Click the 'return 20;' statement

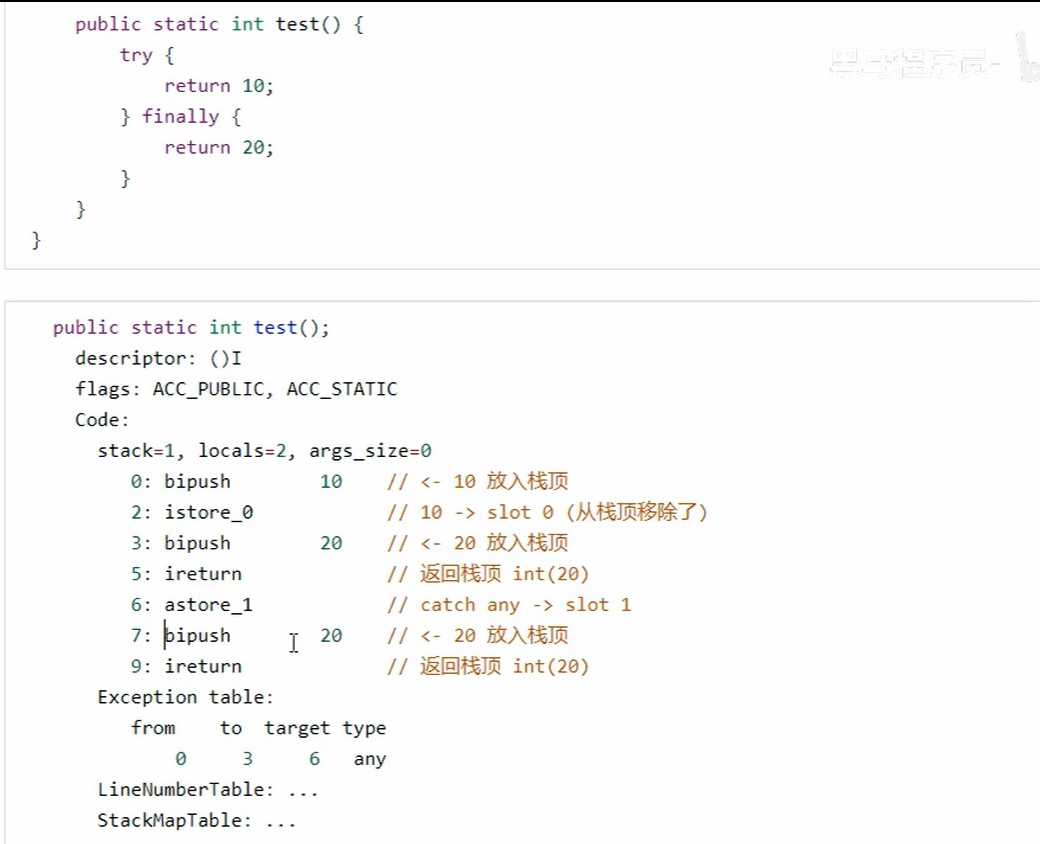click(x=219, y=147)
